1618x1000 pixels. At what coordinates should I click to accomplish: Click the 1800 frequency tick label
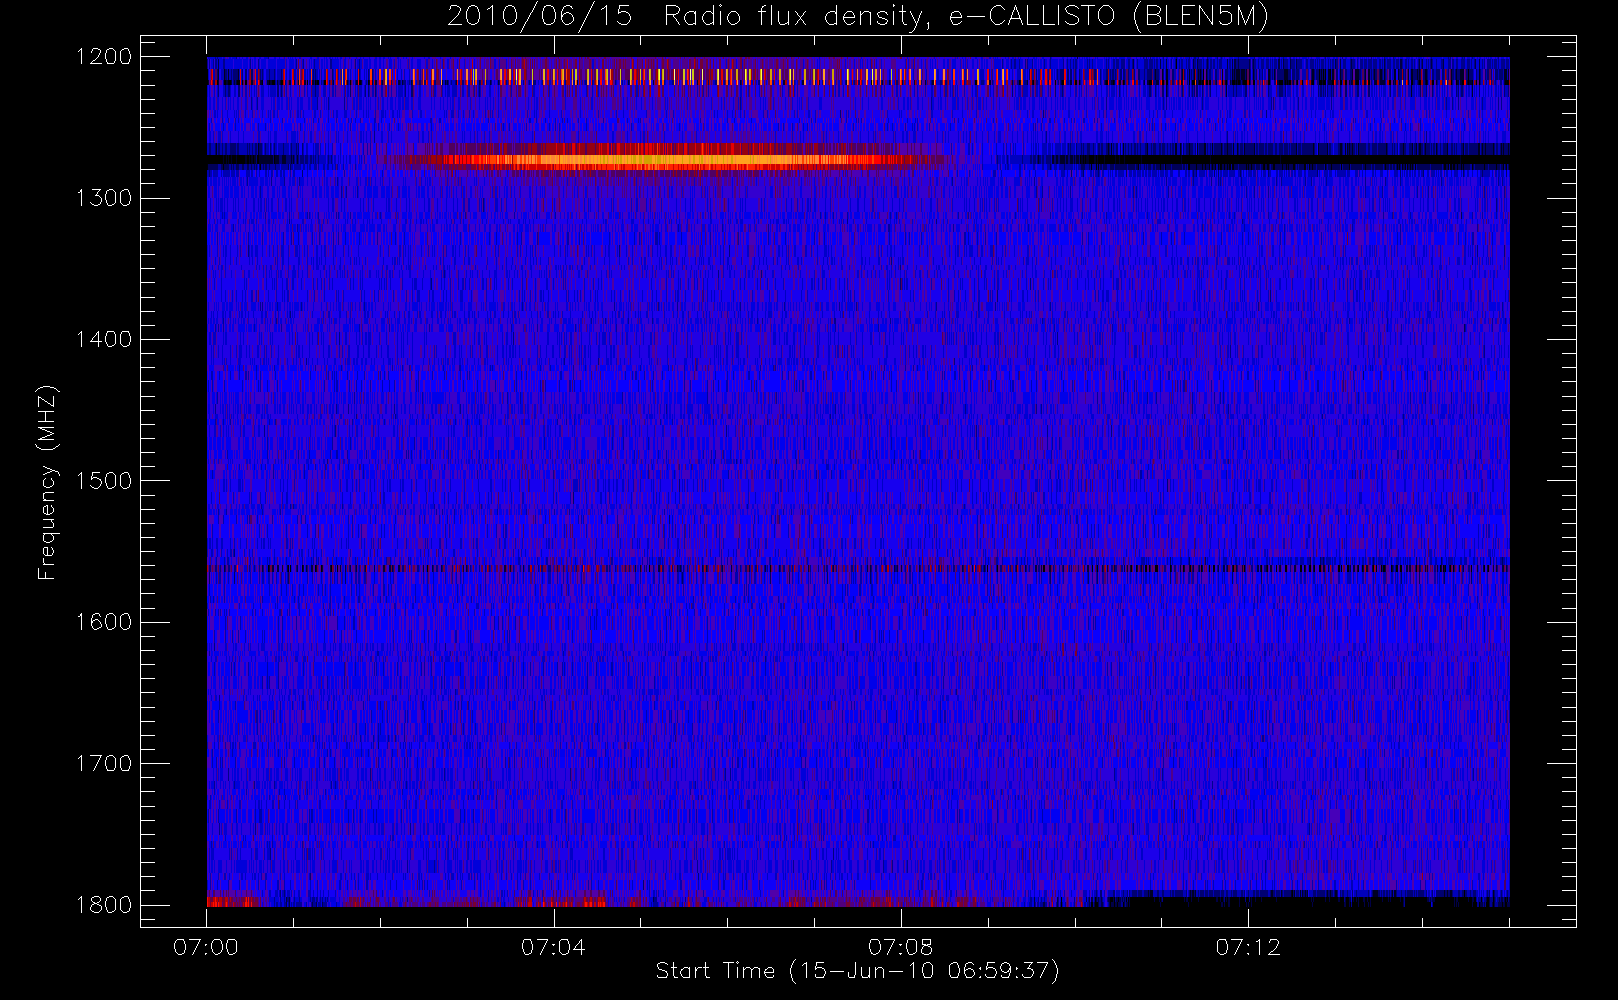[x=104, y=905]
